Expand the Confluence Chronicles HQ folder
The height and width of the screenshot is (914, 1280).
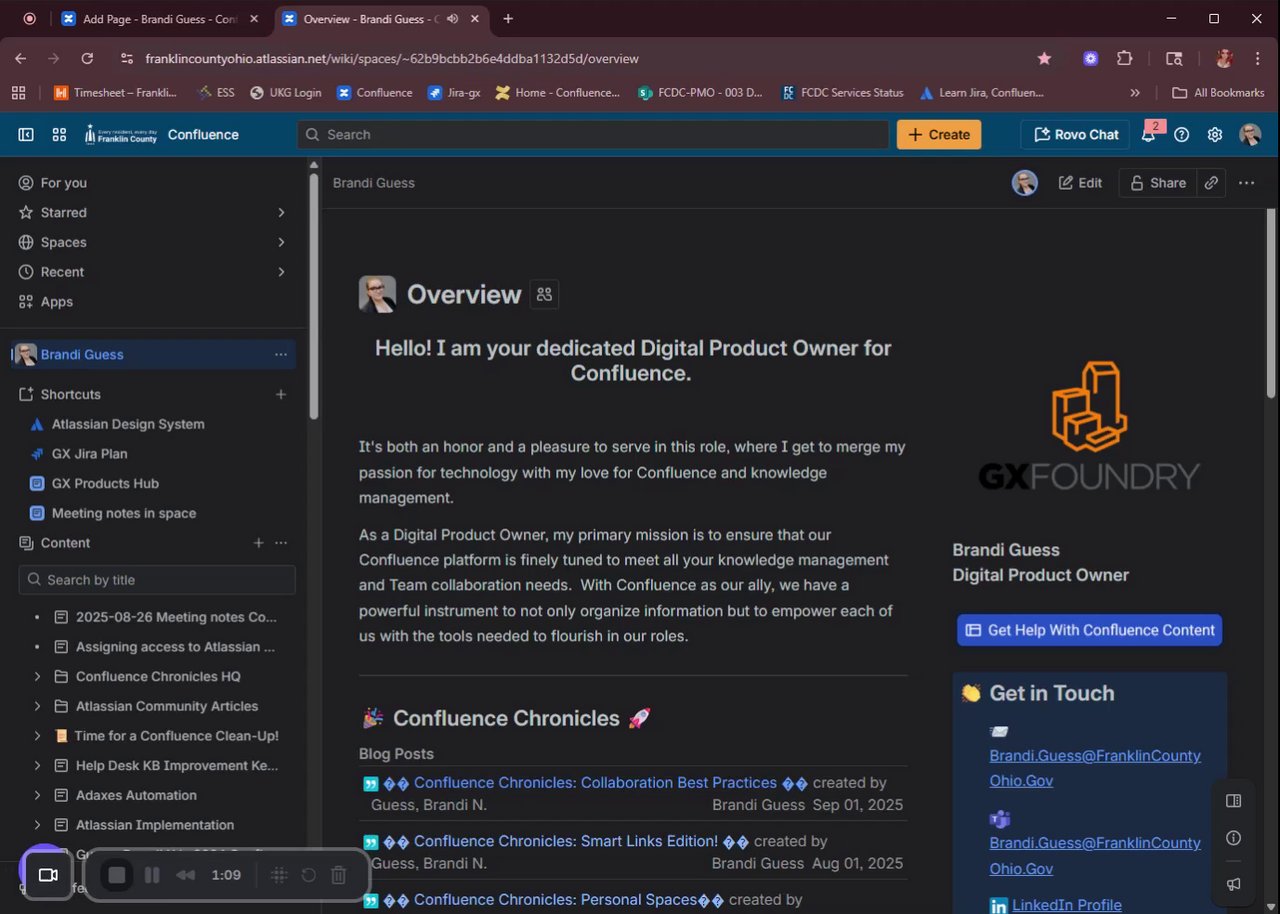[37, 676]
